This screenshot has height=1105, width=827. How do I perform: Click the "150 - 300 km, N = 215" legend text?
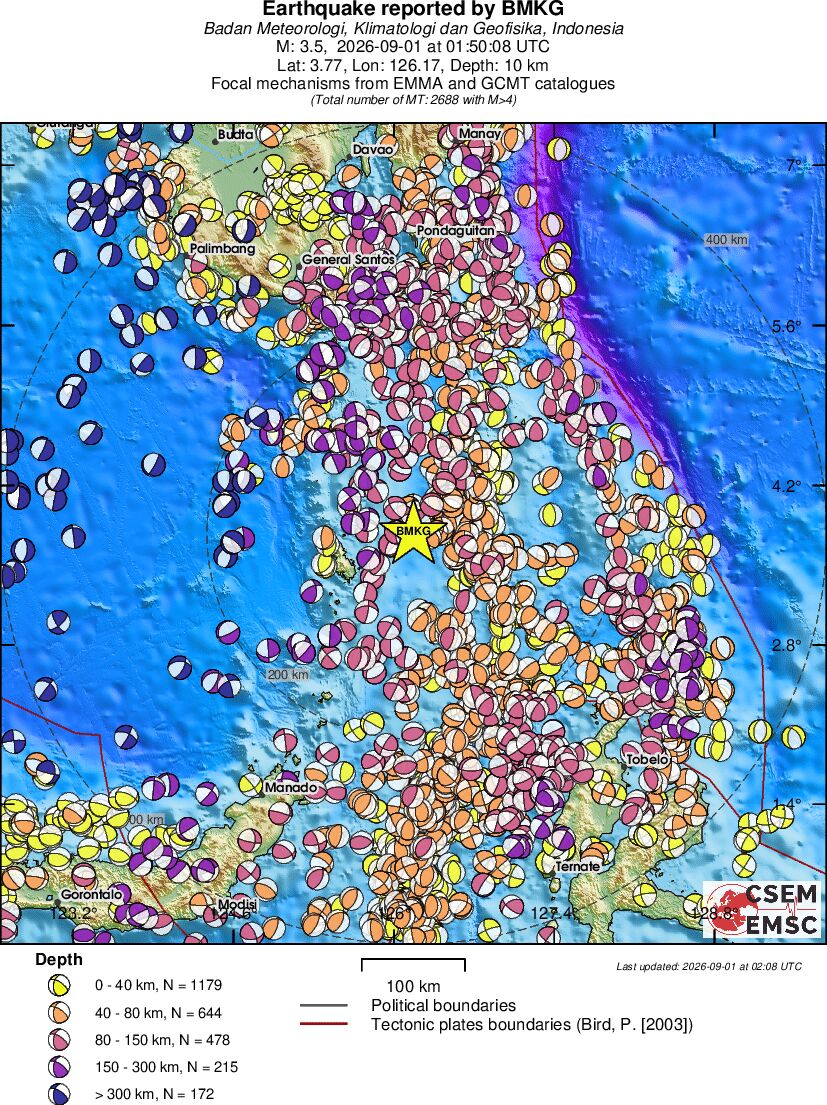[166, 1067]
